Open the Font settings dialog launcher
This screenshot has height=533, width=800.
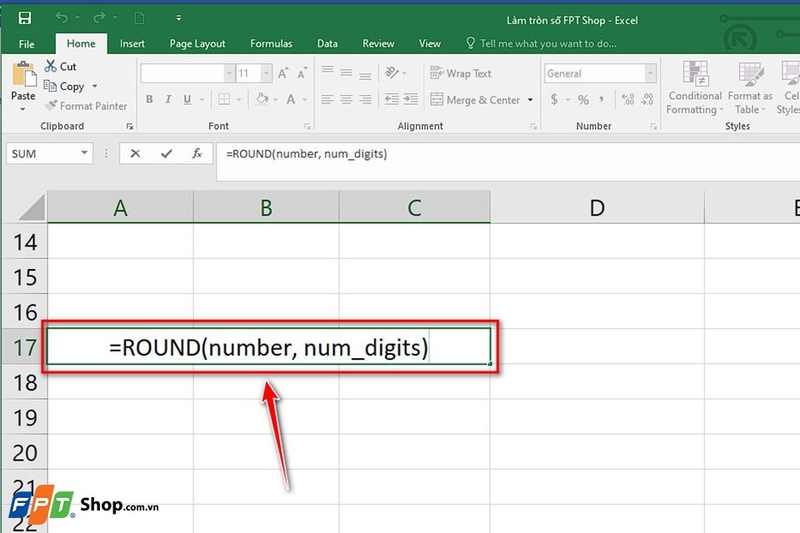coord(307,126)
